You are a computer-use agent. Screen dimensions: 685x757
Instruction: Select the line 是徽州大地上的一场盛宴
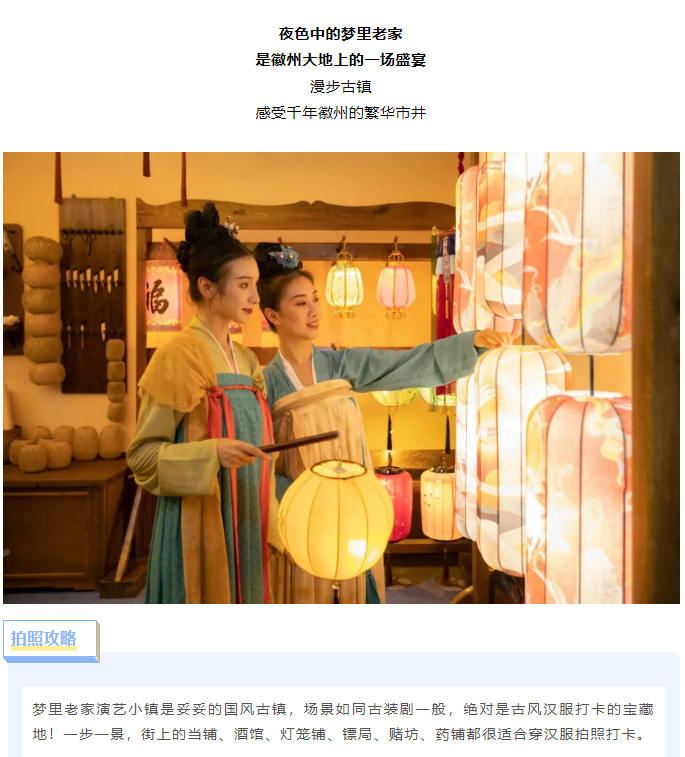pos(341,60)
